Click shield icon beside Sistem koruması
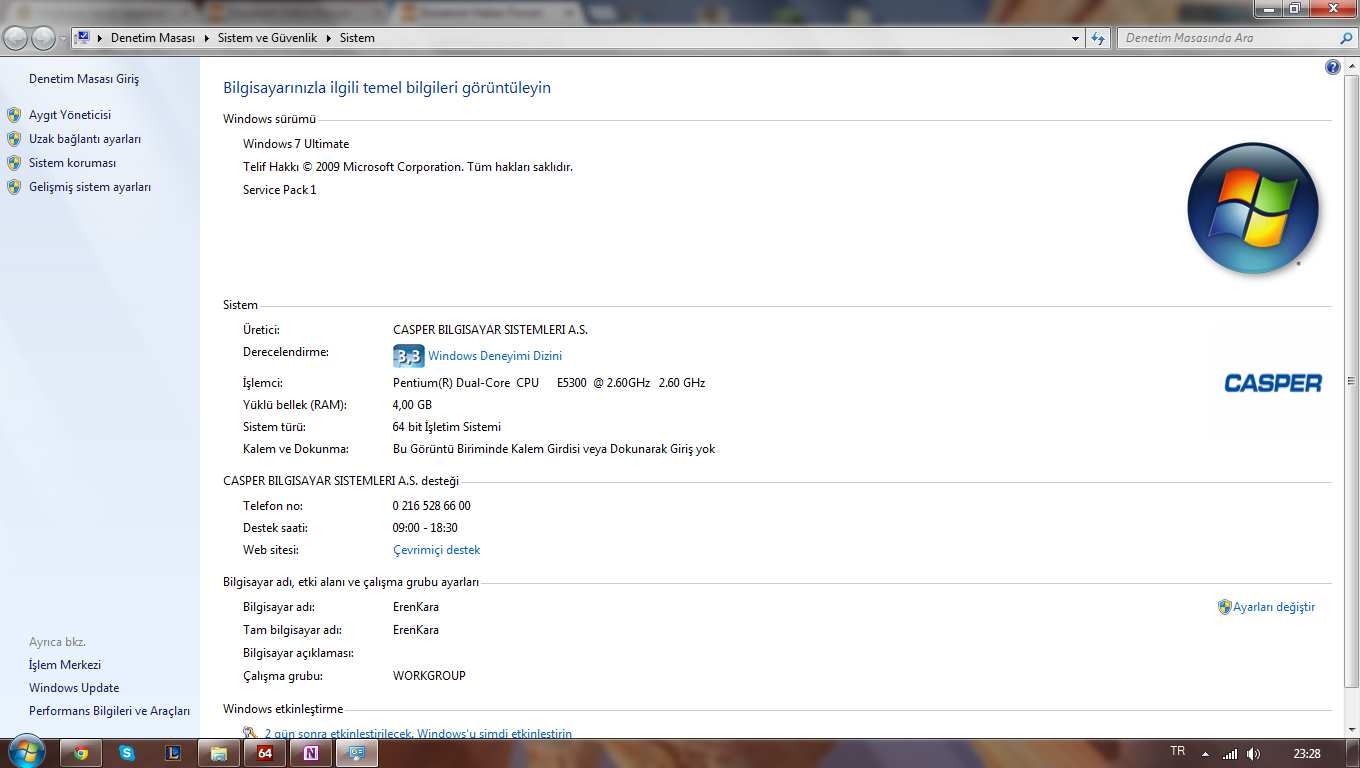The image size is (1360, 768). click(x=14, y=163)
